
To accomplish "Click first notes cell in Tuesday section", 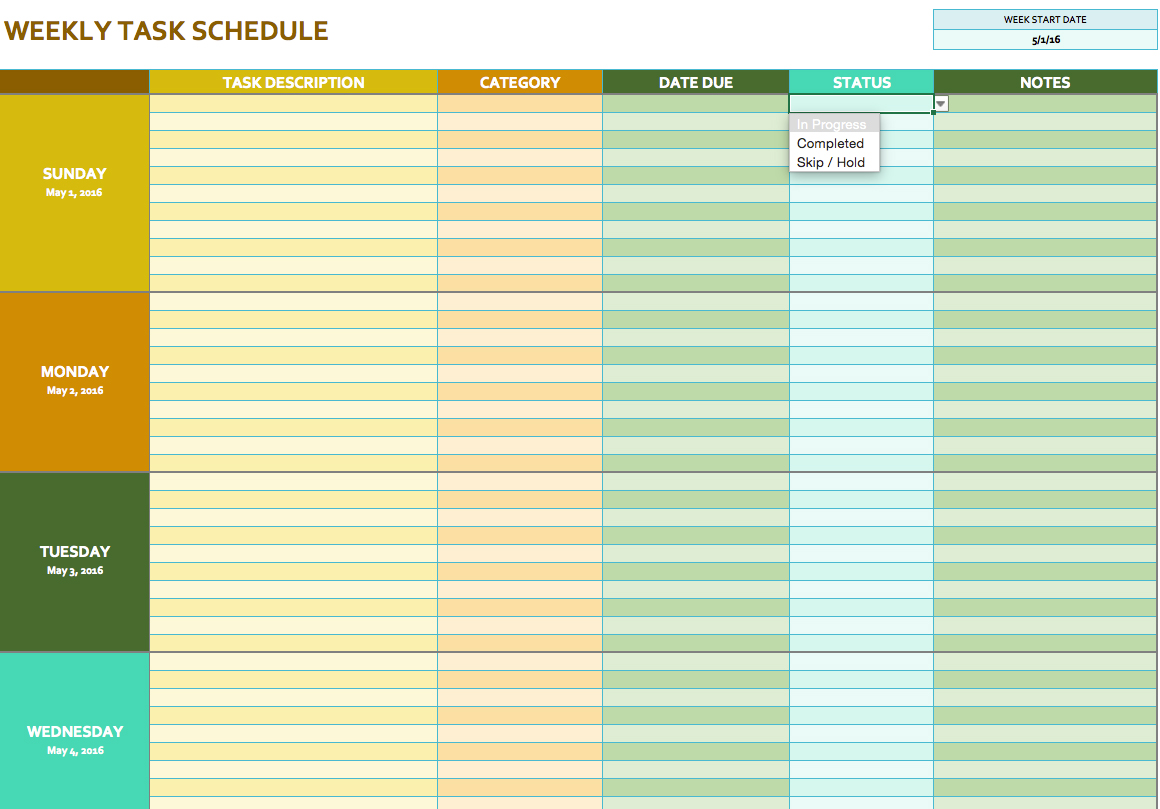I will tap(1045, 482).
